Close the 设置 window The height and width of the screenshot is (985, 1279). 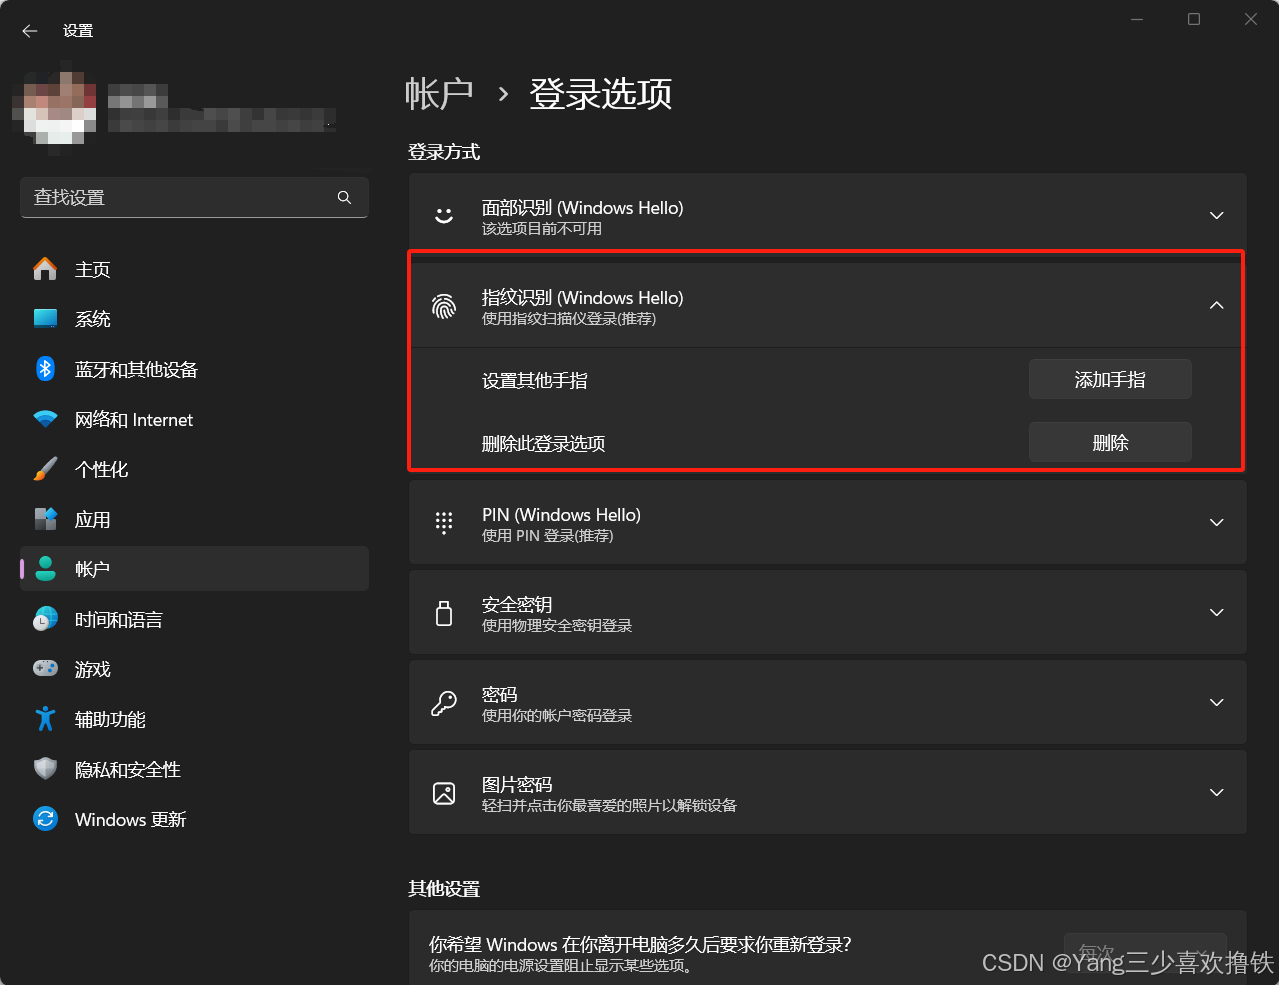(x=1251, y=19)
